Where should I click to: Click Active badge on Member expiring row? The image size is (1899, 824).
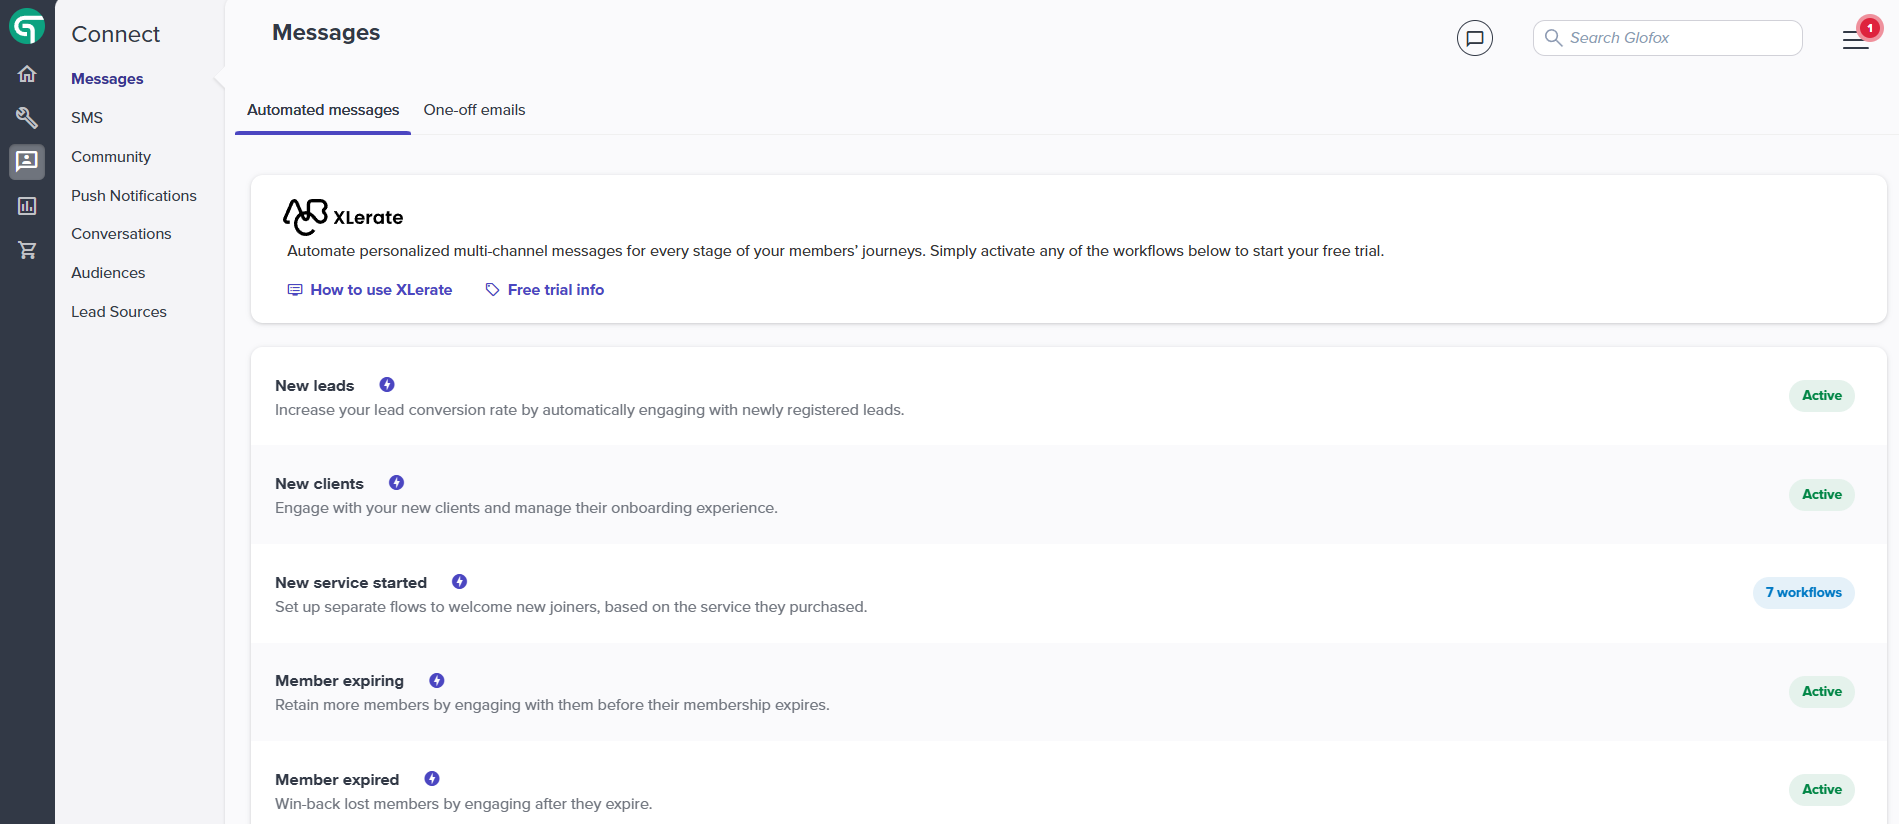click(1821, 691)
